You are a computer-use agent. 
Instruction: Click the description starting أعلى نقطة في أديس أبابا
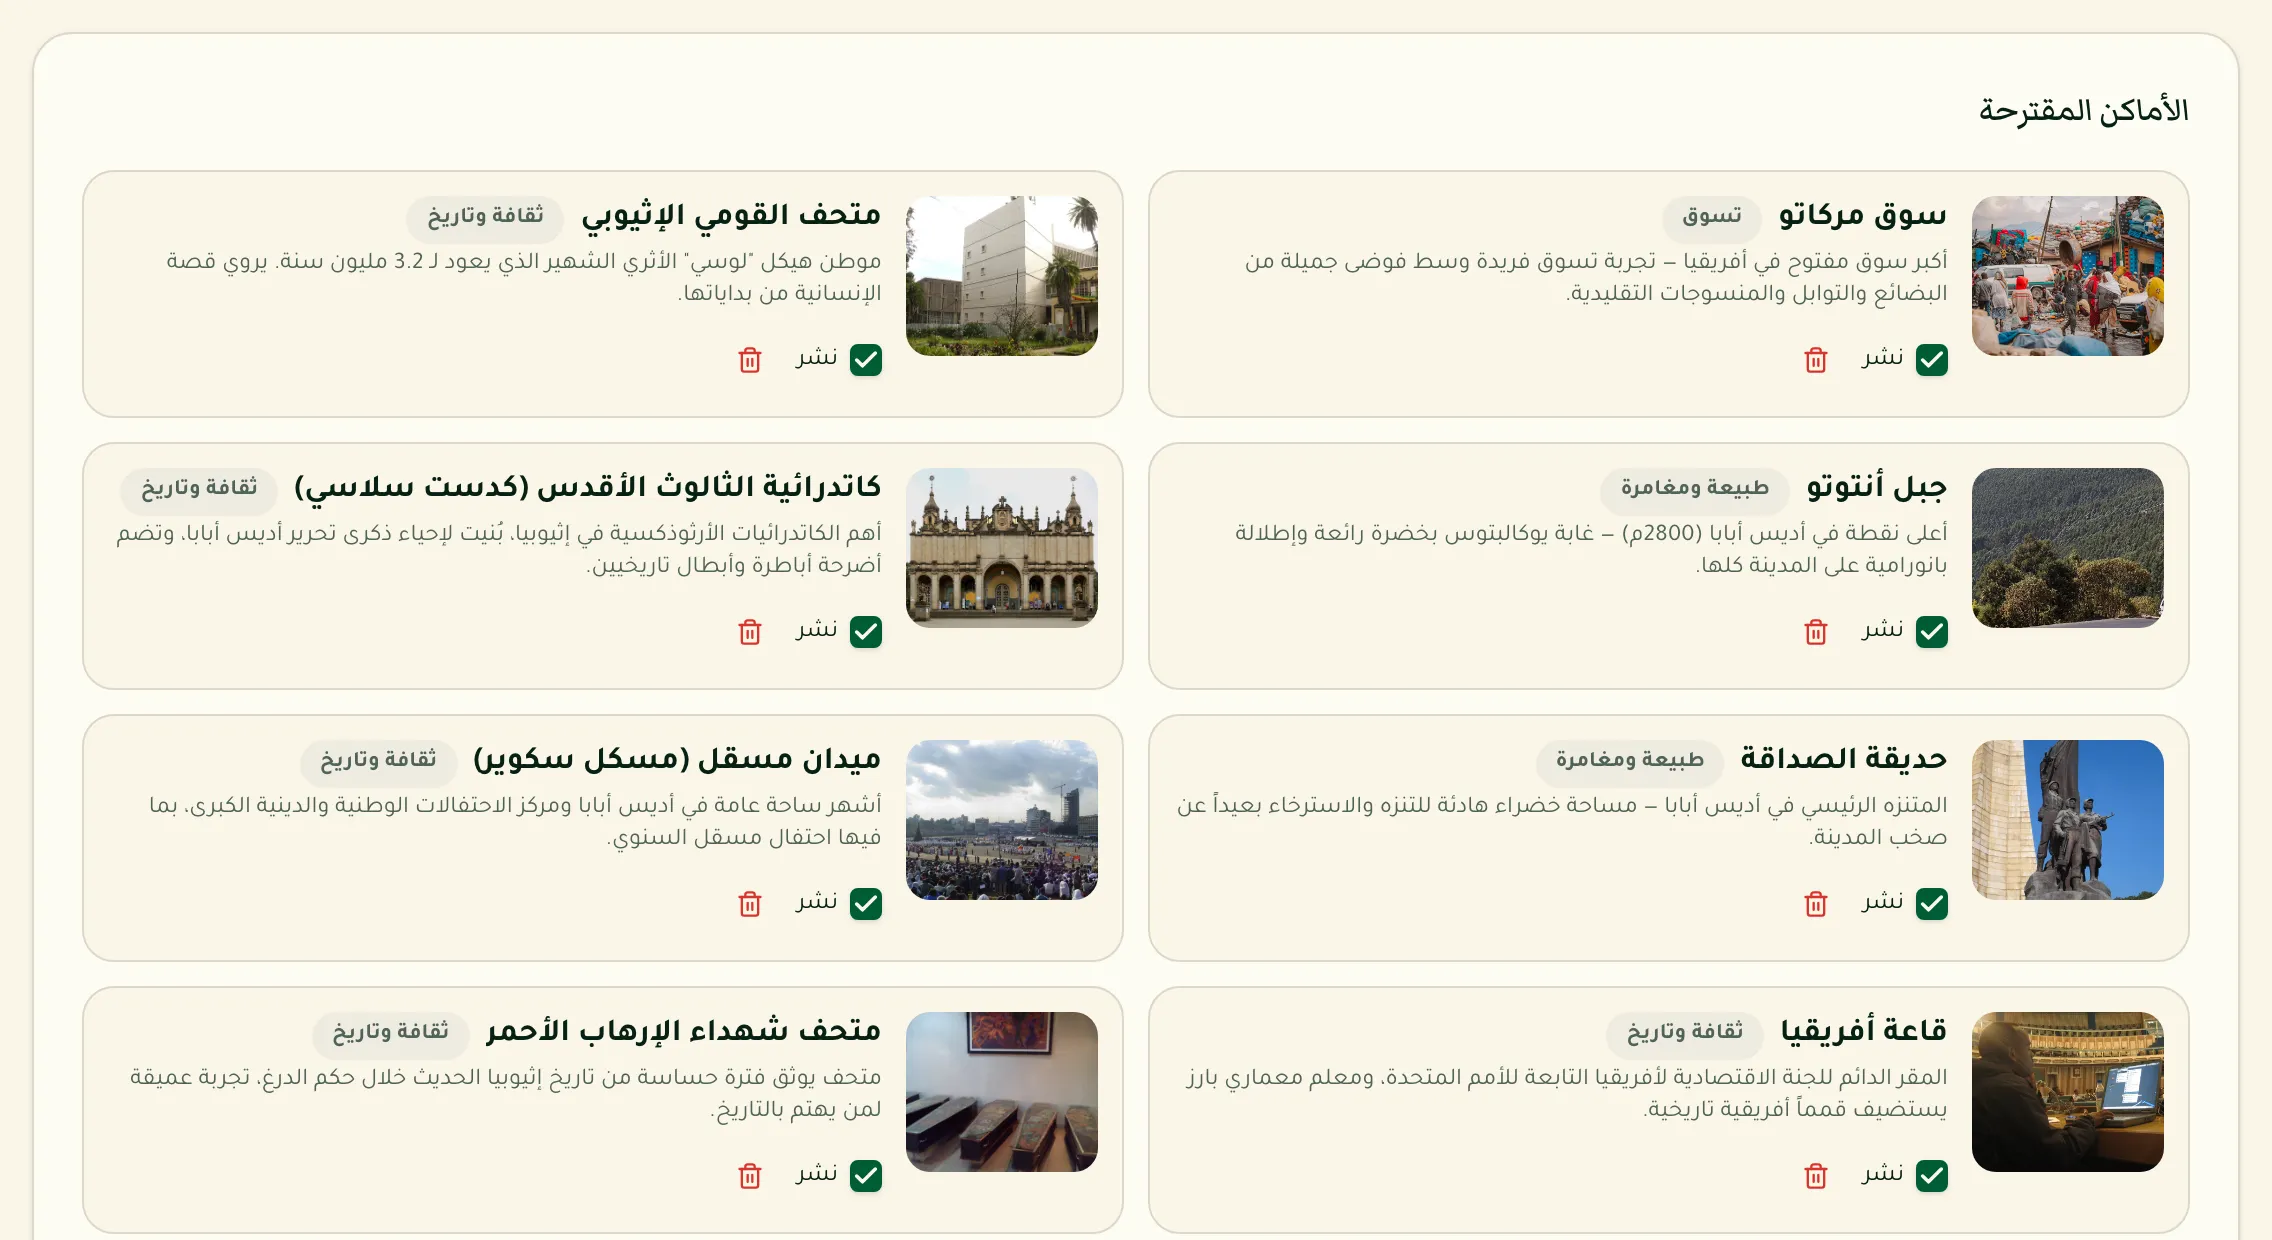tap(1591, 549)
